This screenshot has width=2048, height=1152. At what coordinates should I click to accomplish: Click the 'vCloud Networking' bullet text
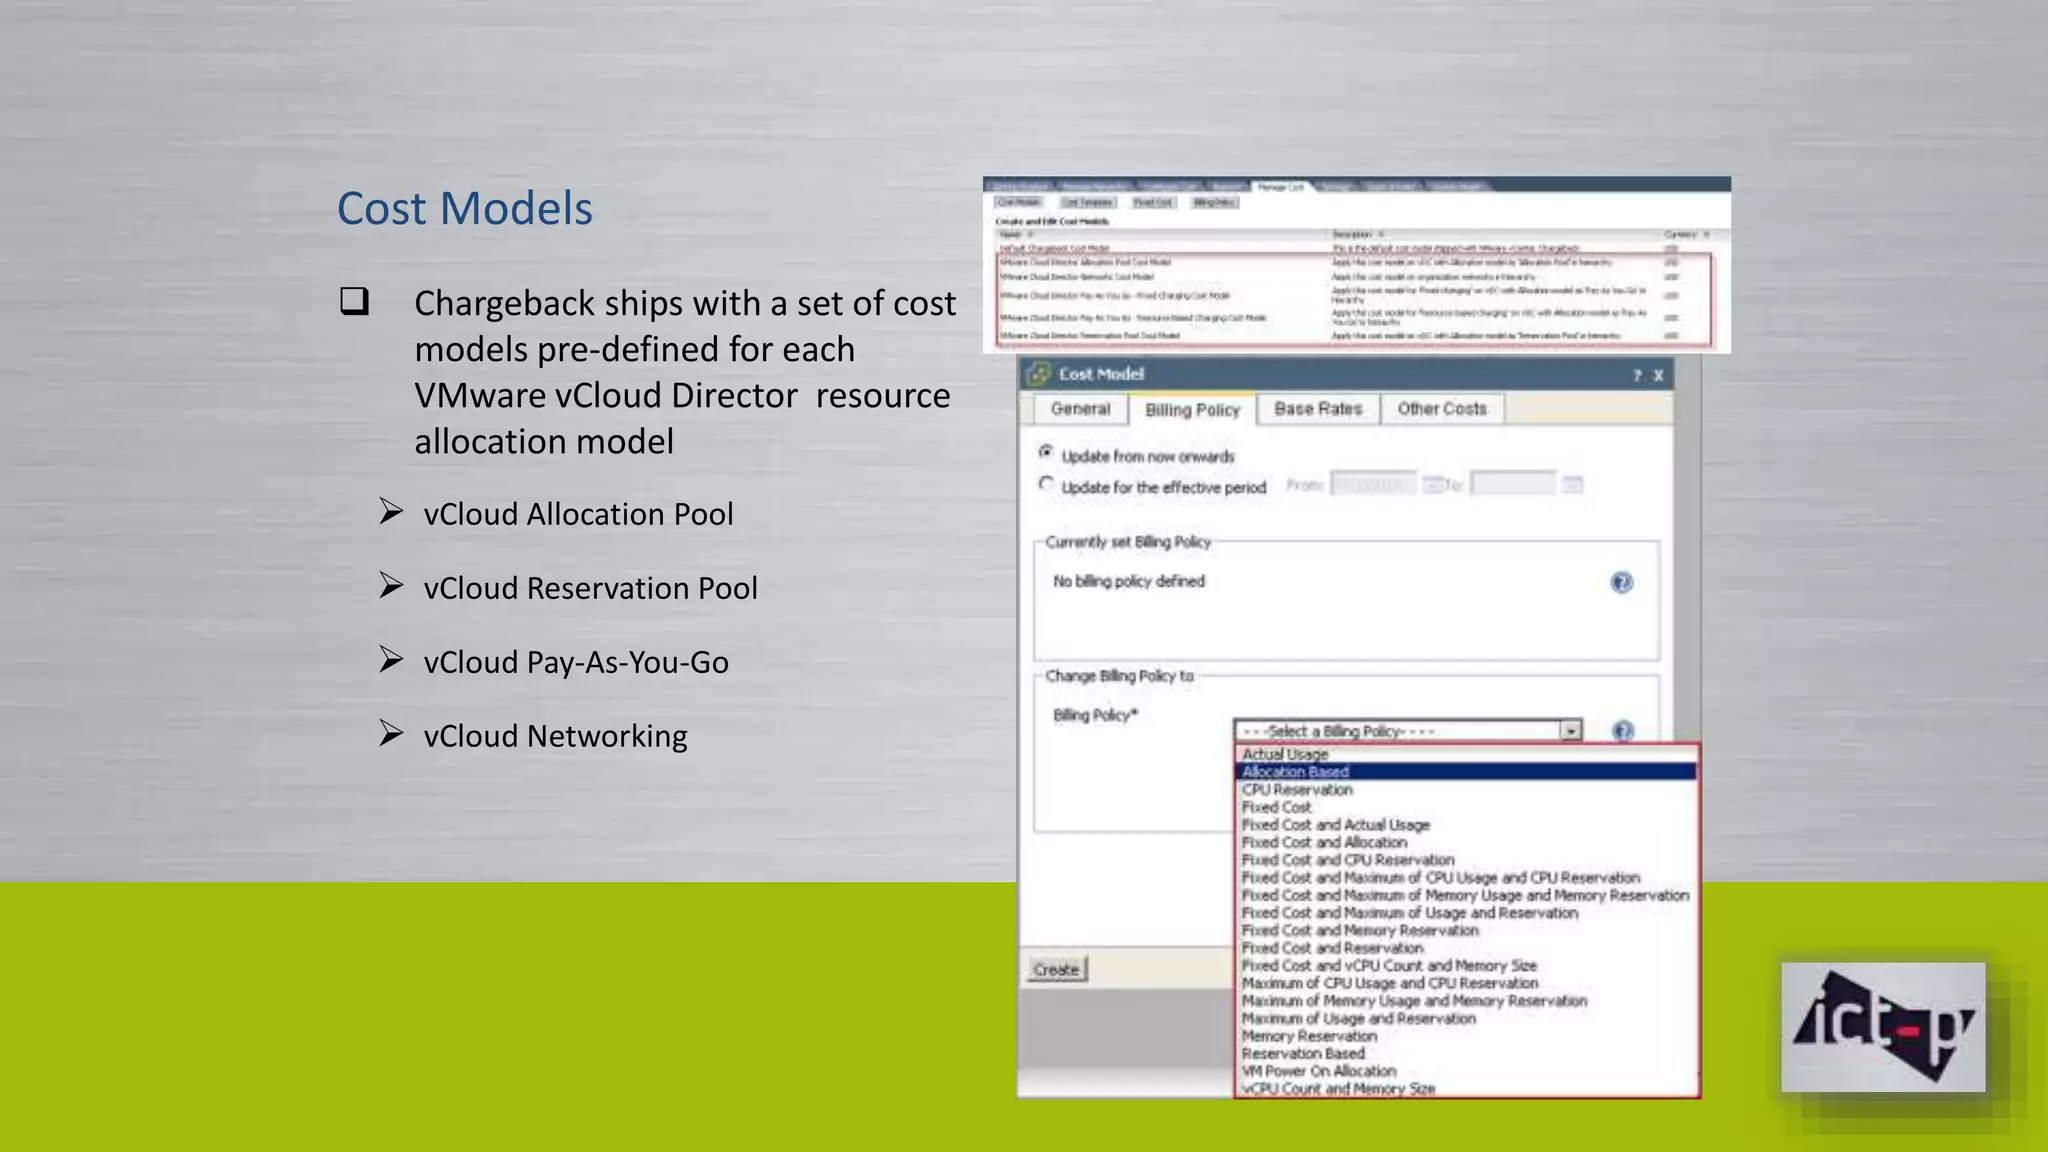coord(555,736)
